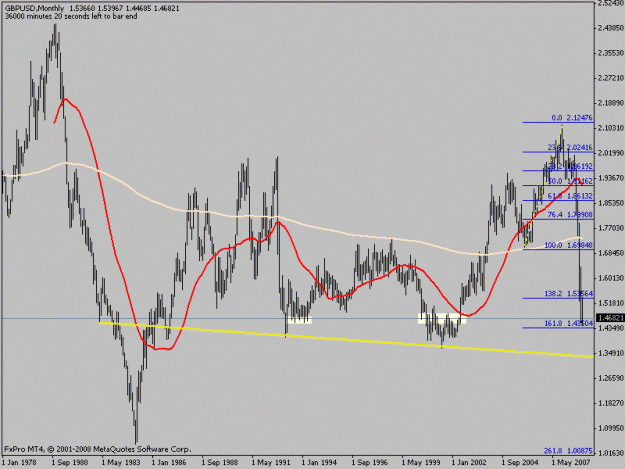
Task: Click the GBPUSD,Monthly chart title text
Action: point(35,8)
